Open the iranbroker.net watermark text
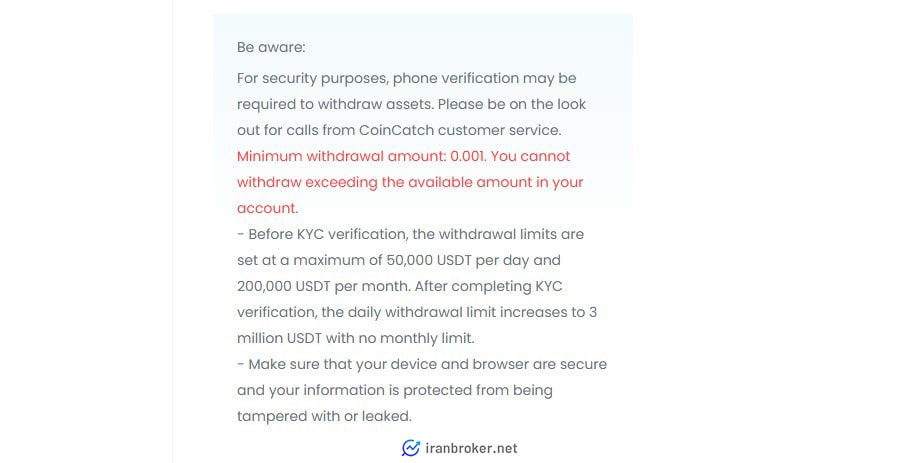 [471, 448]
